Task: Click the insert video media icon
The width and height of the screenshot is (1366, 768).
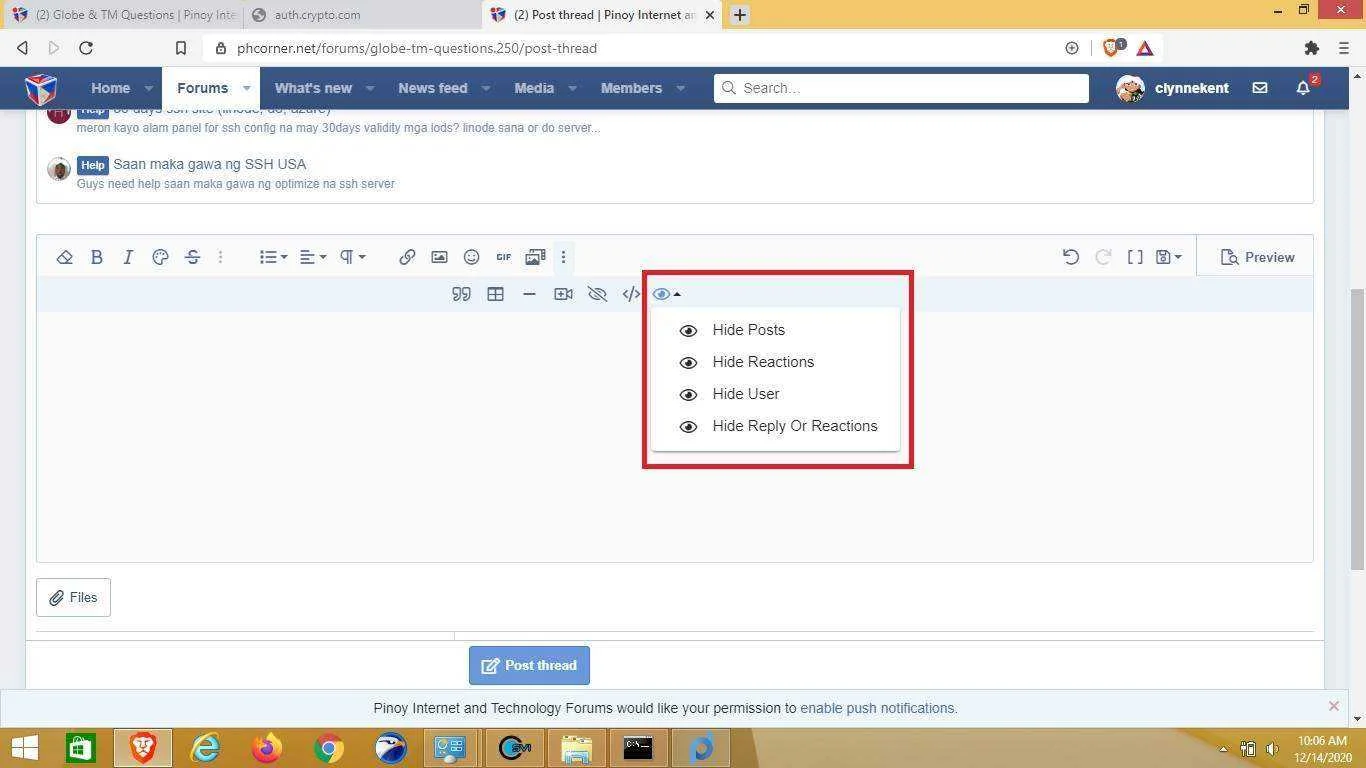Action: click(x=563, y=294)
